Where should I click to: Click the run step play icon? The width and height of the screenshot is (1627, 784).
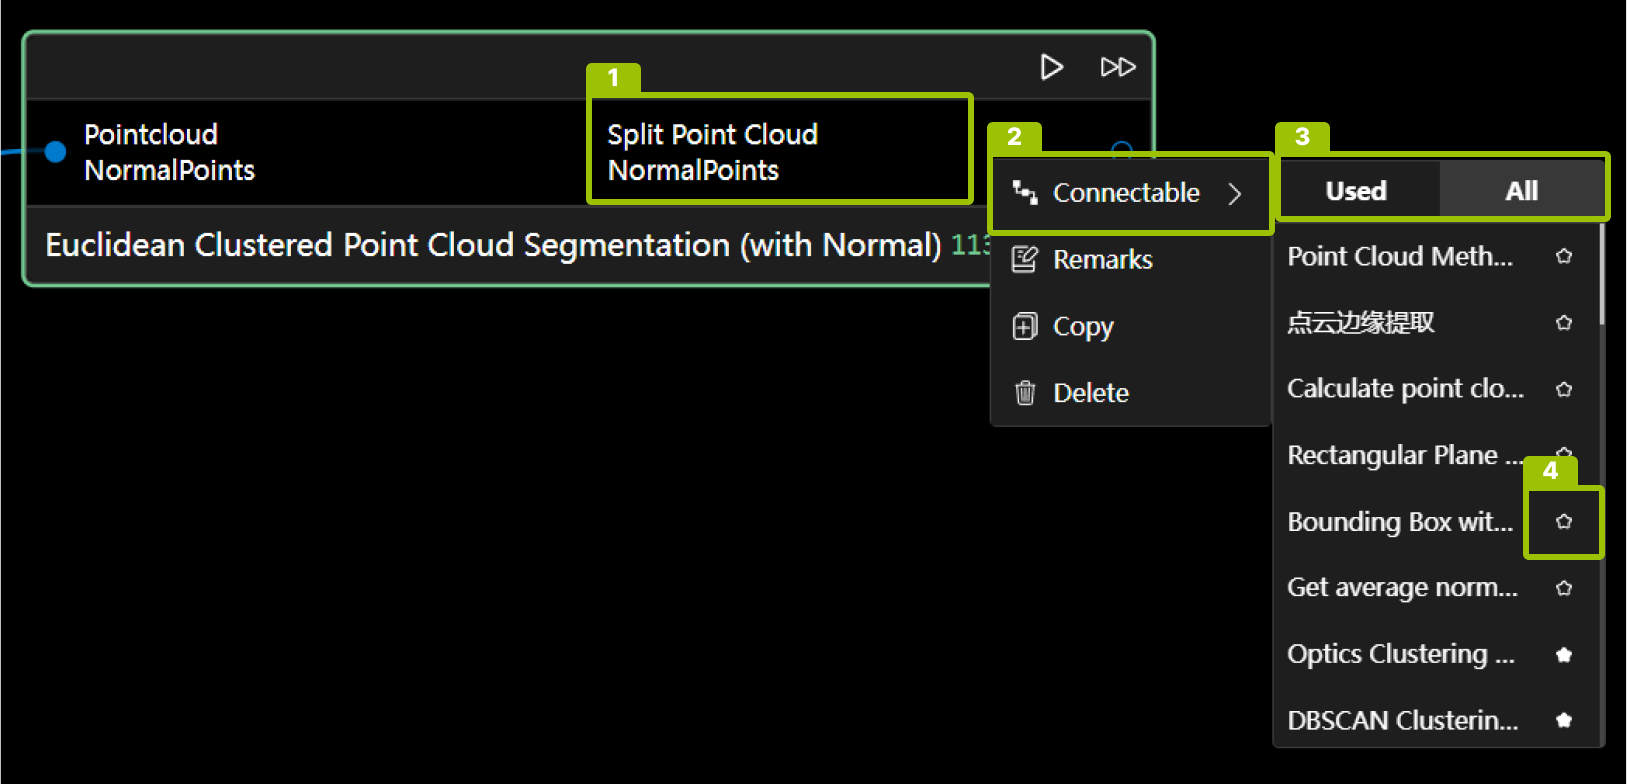tap(1051, 67)
